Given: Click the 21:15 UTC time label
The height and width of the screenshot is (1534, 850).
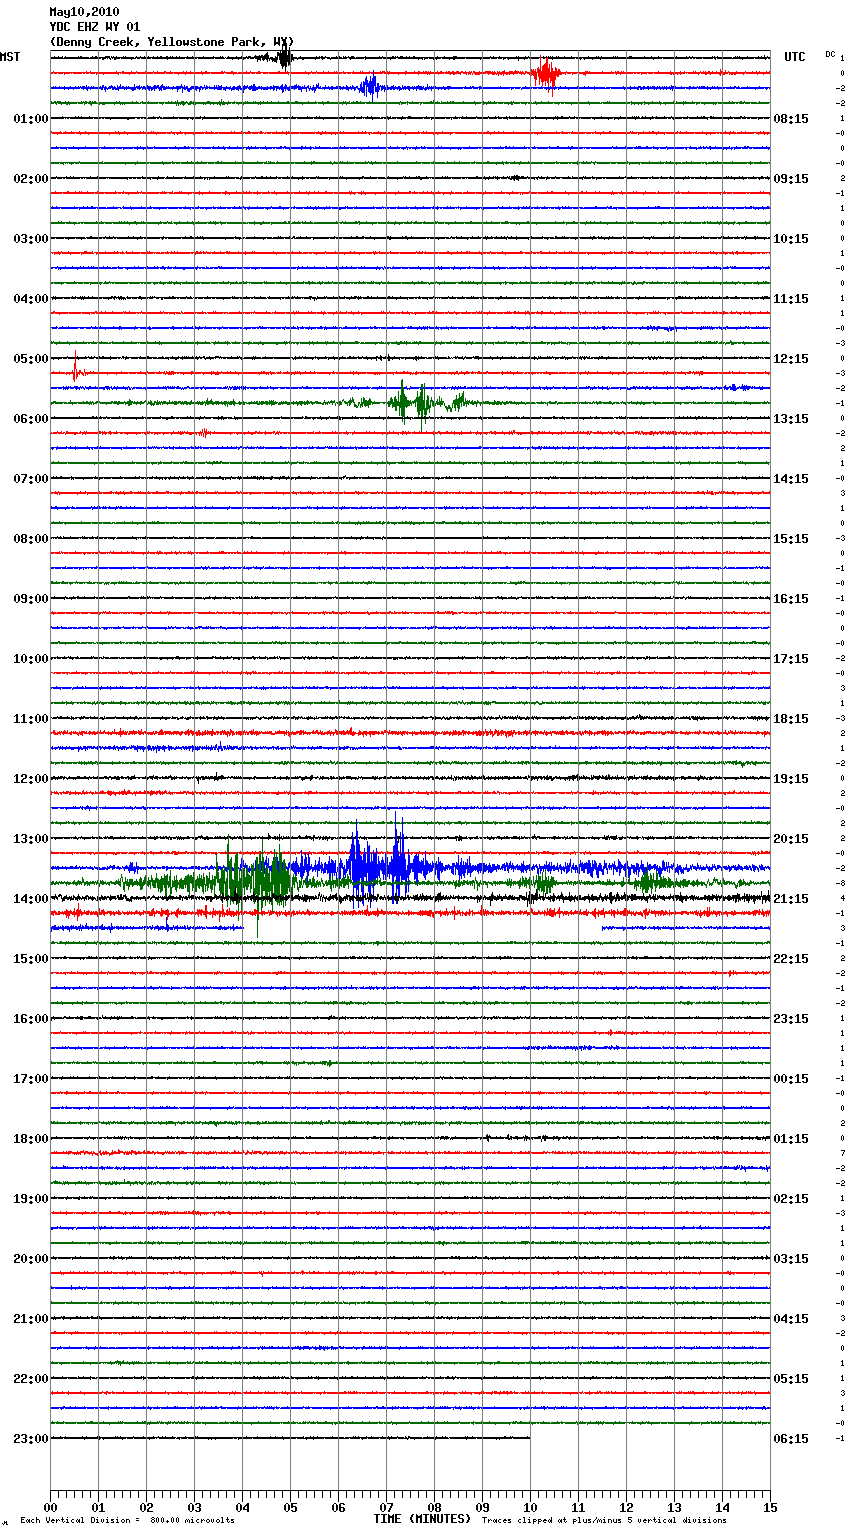Looking at the screenshot, I should tap(791, 899).
